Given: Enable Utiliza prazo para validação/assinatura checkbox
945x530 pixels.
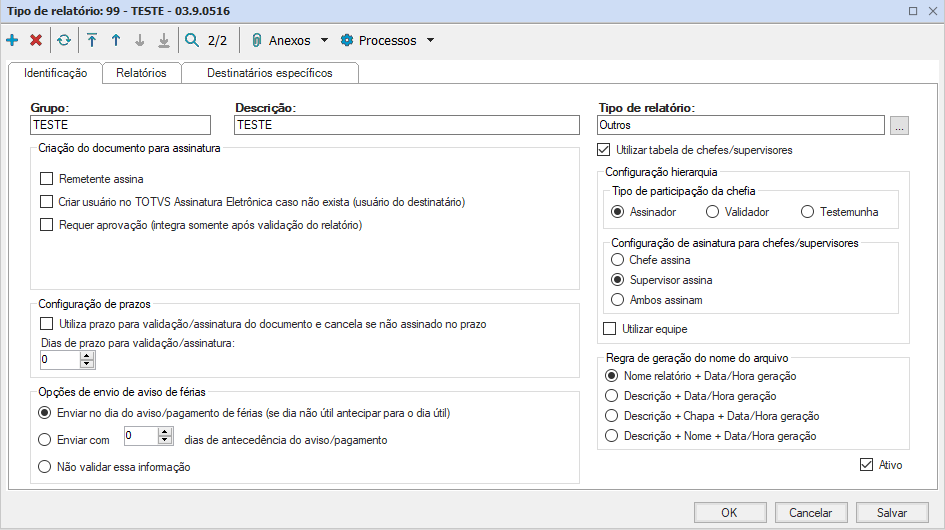Looking at the screenshot, I should point(46,324).
